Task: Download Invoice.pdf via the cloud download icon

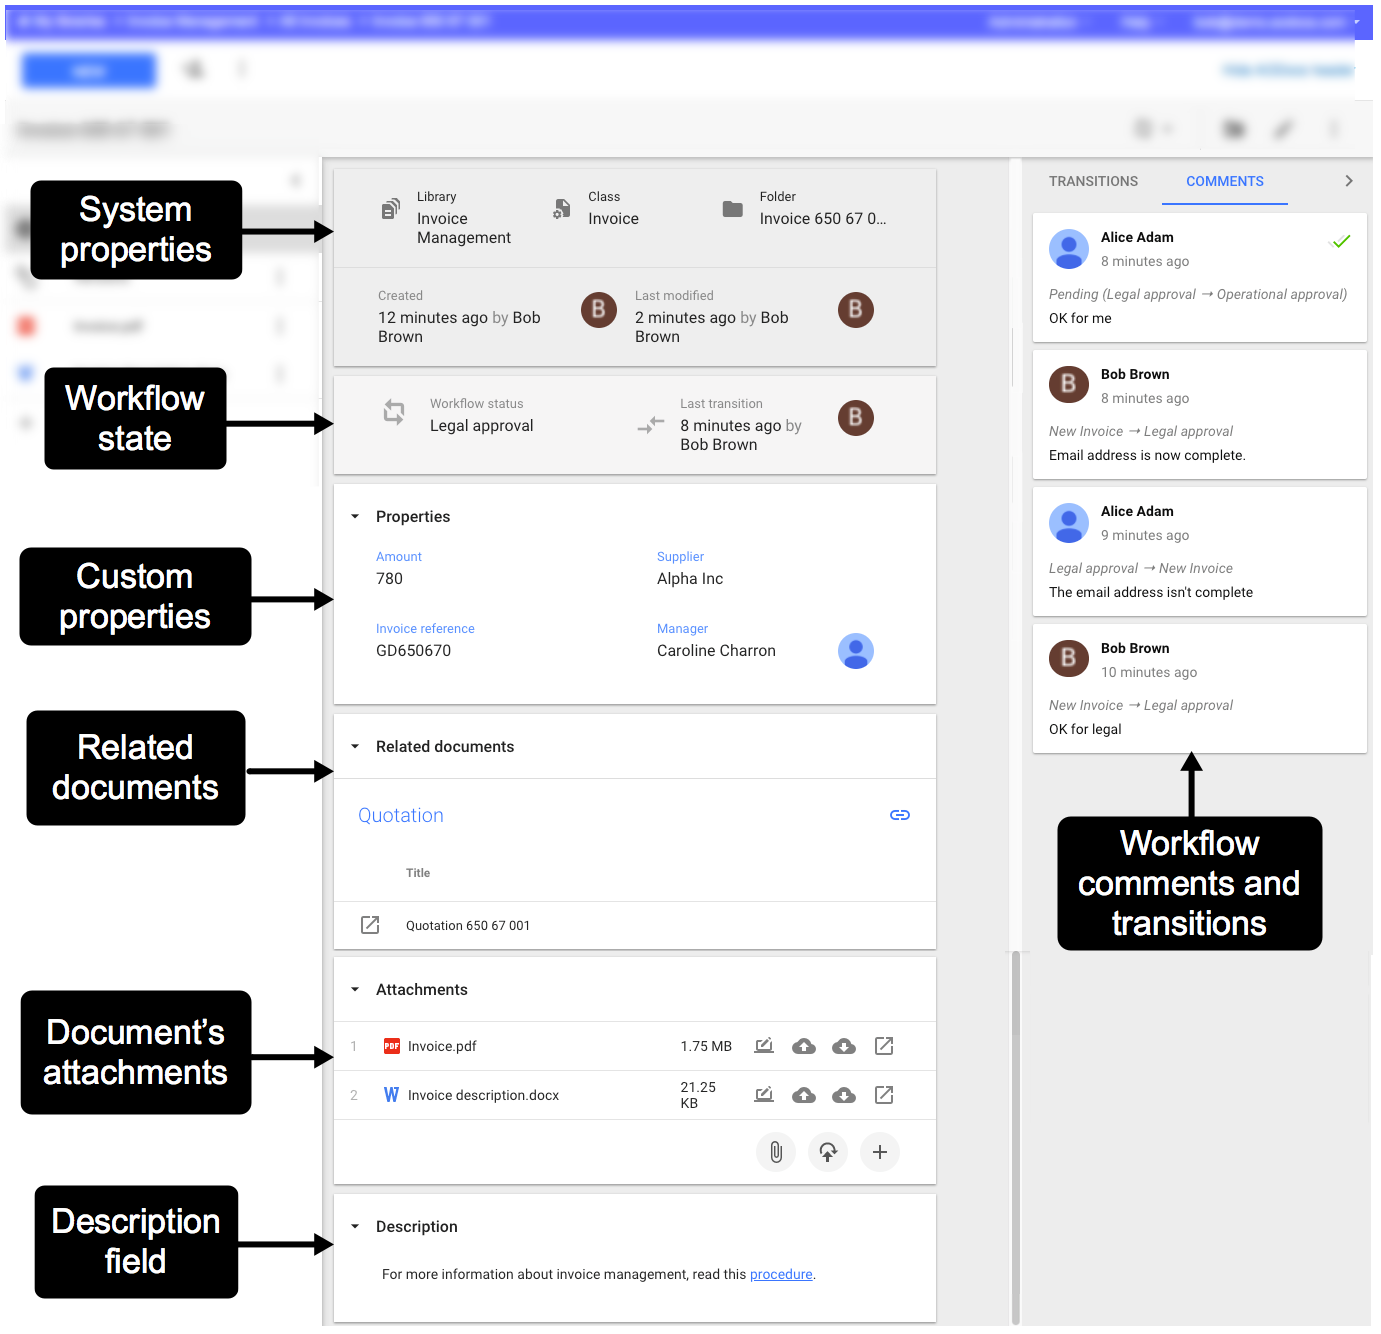Action: pyautogui.click(x=843, y=1046)
